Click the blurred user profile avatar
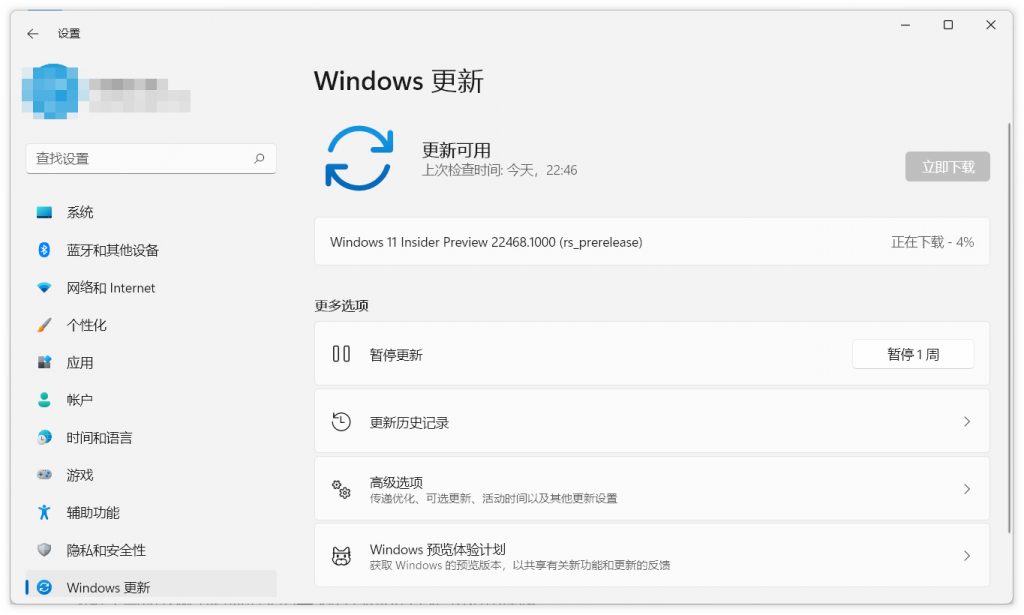The height and width of the screenshot is (615, 1024). pyautogui.click(x=50, y=91)
